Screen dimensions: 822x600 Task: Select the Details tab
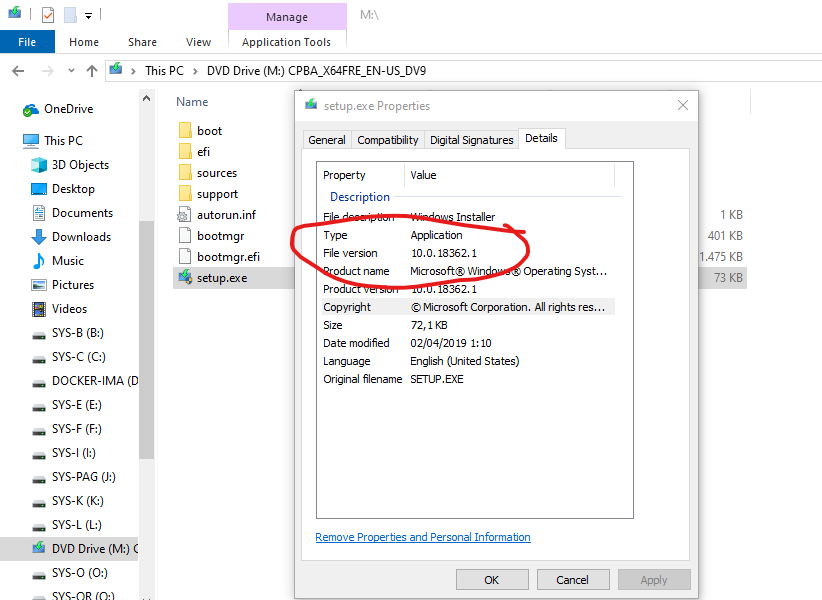[x=541, y=138]
